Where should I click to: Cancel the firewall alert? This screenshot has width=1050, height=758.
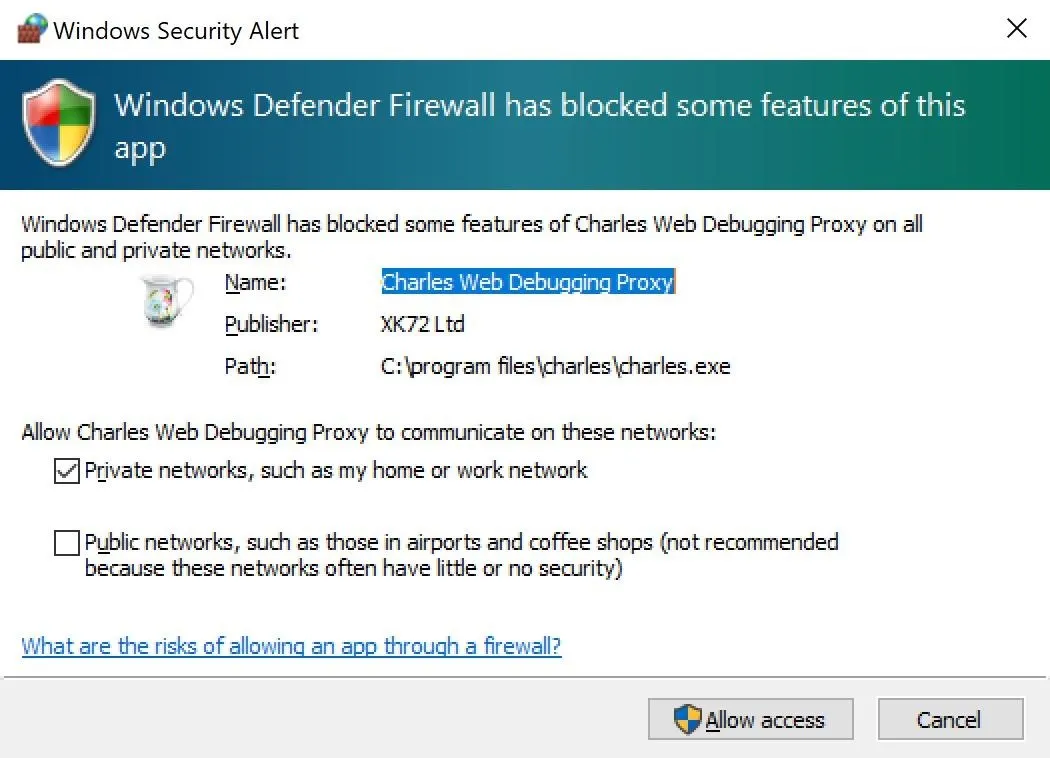tap(950, 719)
